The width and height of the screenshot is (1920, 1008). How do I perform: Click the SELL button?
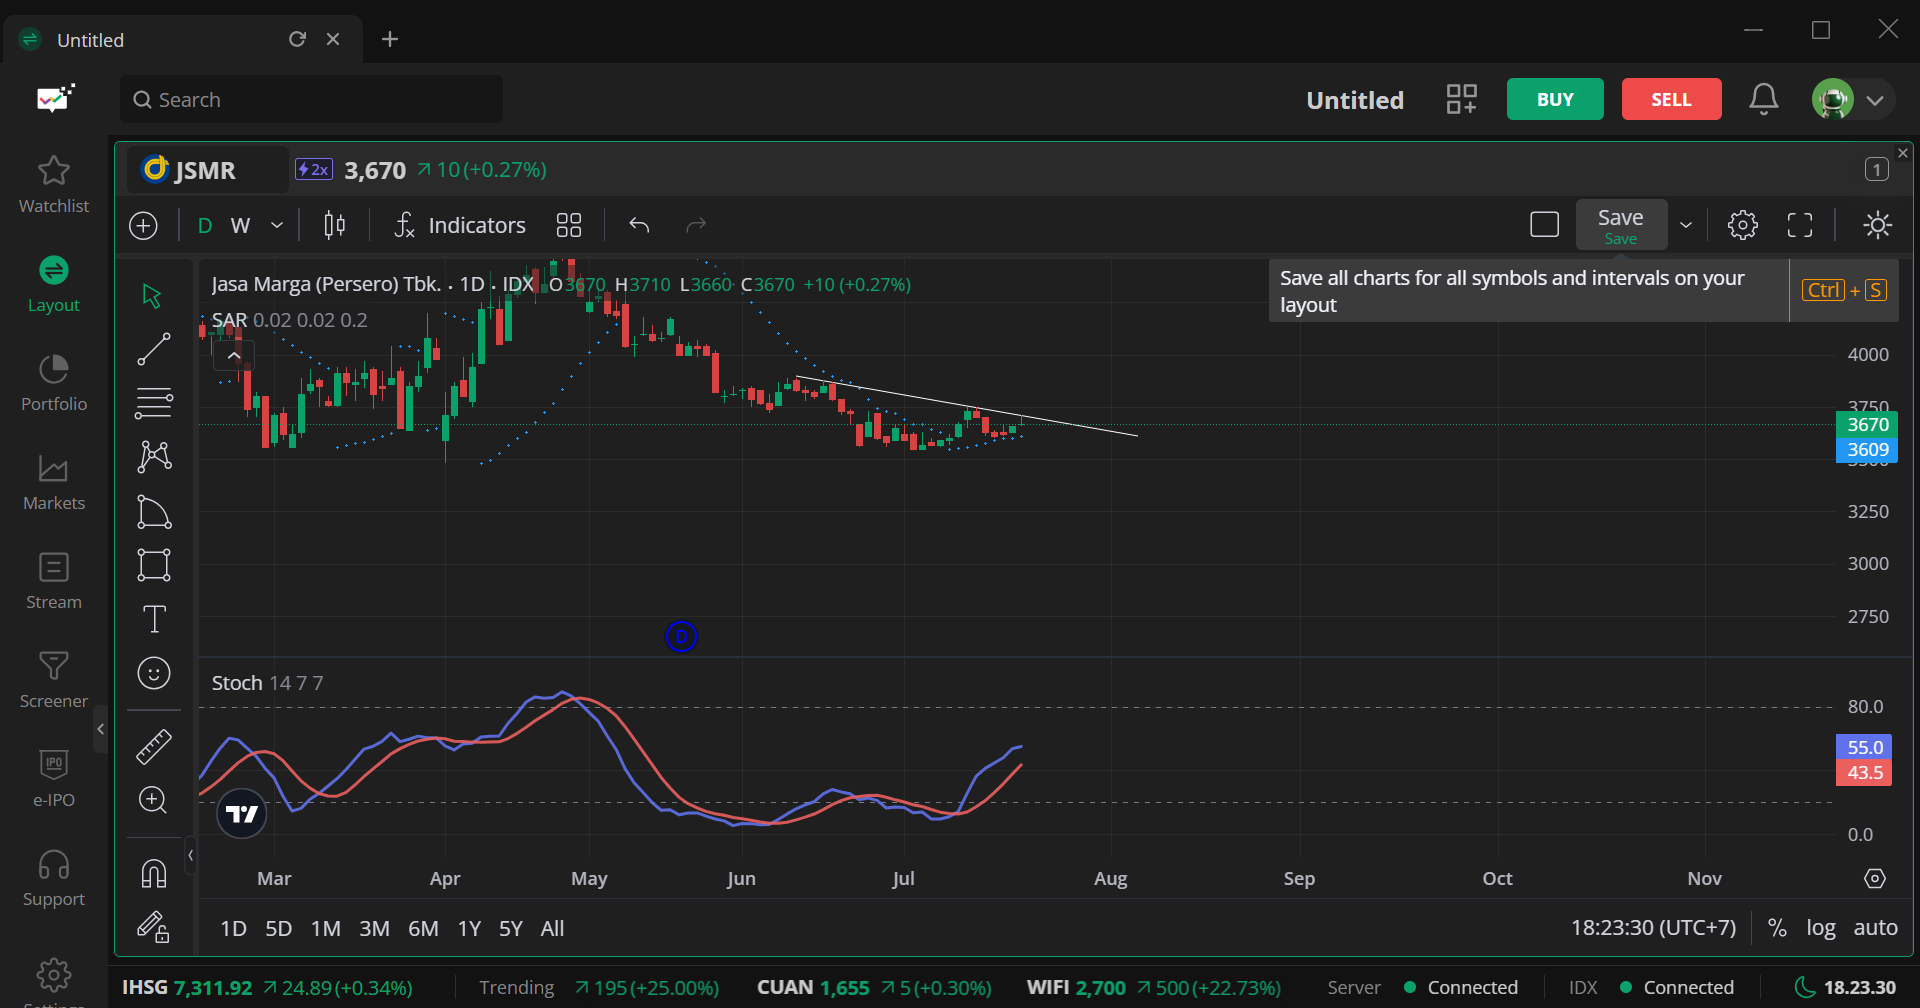(1671, 99)
